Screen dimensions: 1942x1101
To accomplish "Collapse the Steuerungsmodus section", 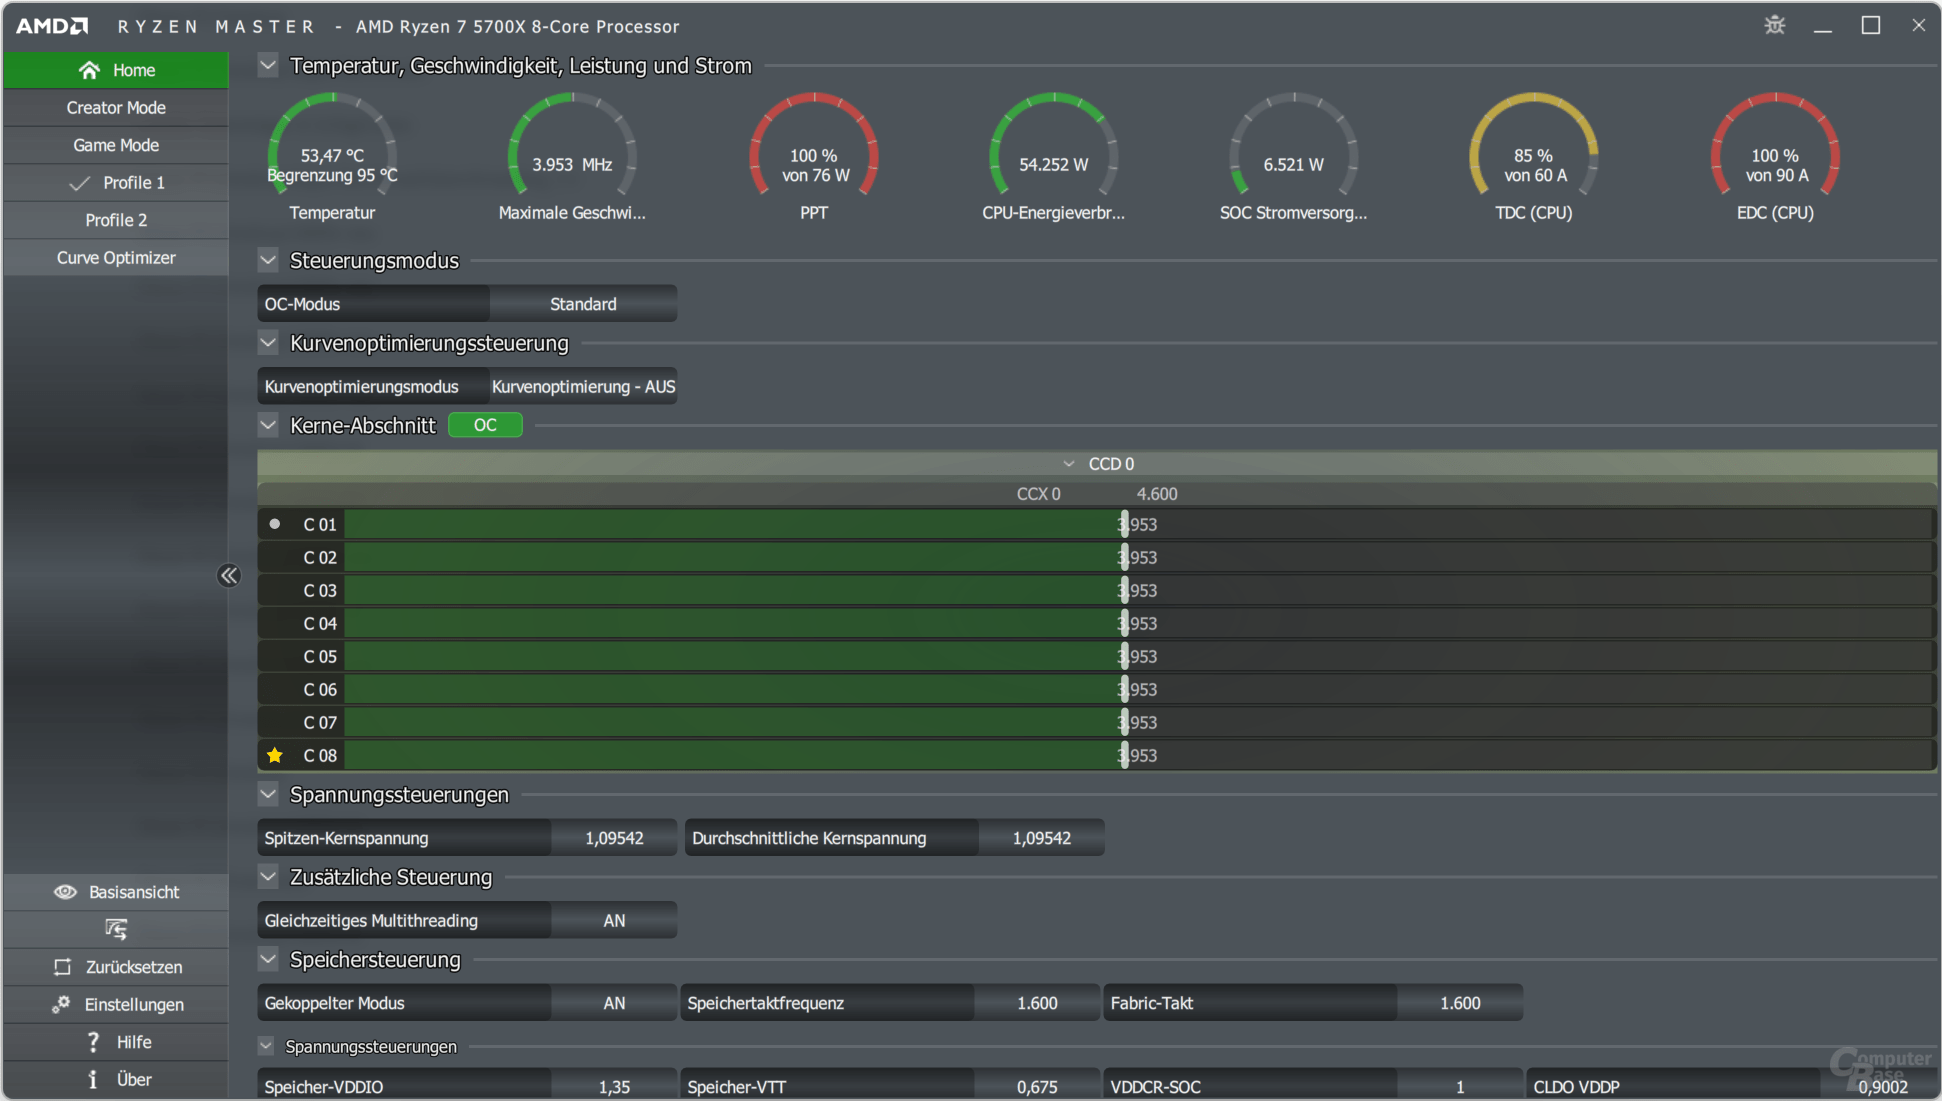I will pos(268,261).
